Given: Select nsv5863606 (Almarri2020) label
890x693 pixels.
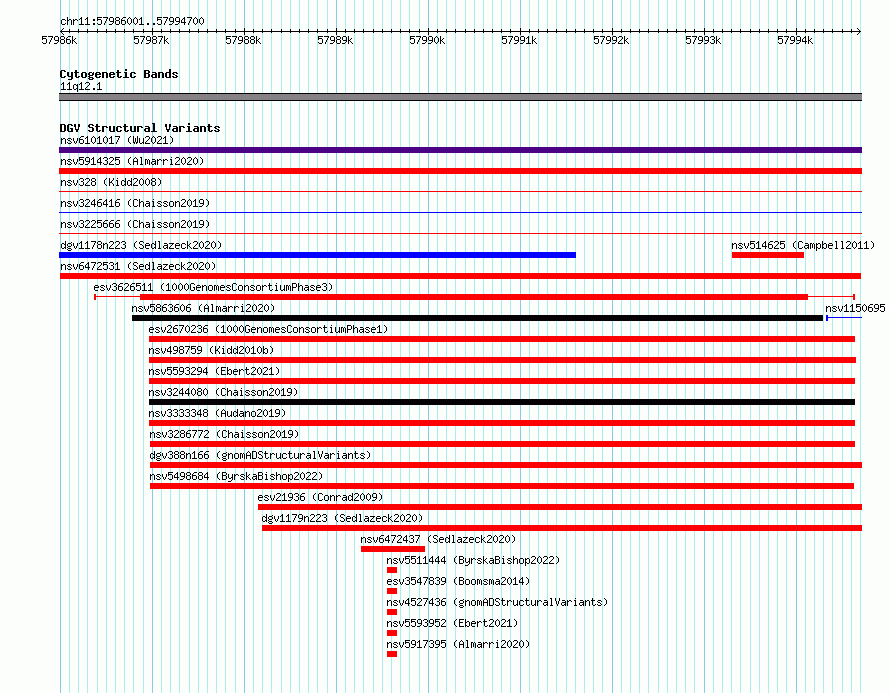Looking at the screenshot, I should pyautogui.click(x=203, y=308).
